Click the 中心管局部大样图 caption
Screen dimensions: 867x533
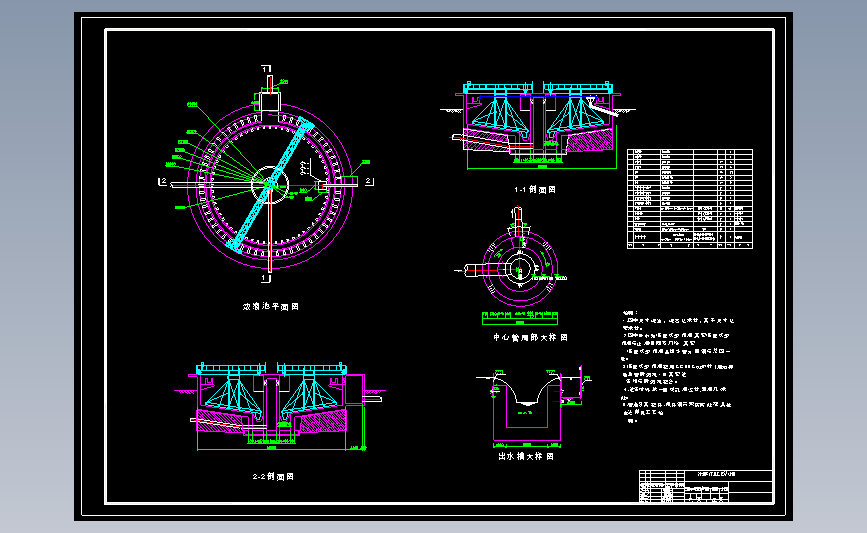click(x=530, y=337)
